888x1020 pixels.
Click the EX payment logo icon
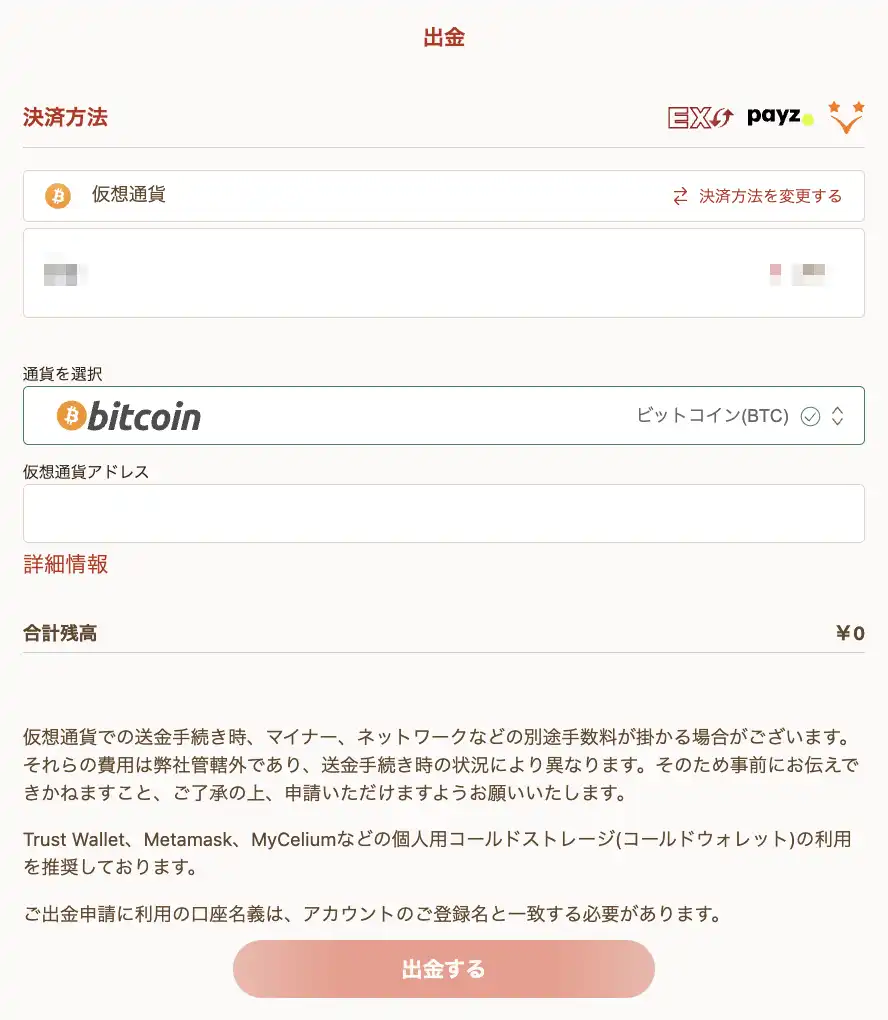pos(700,118)
